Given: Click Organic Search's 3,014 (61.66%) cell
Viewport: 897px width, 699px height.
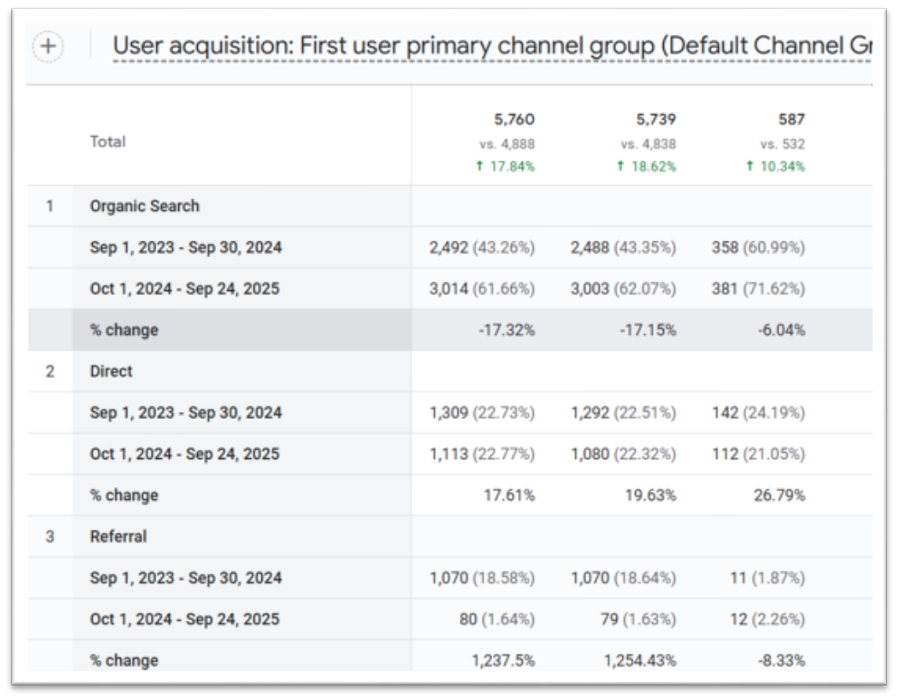Looking at the screenshot, I should [482, 289].
